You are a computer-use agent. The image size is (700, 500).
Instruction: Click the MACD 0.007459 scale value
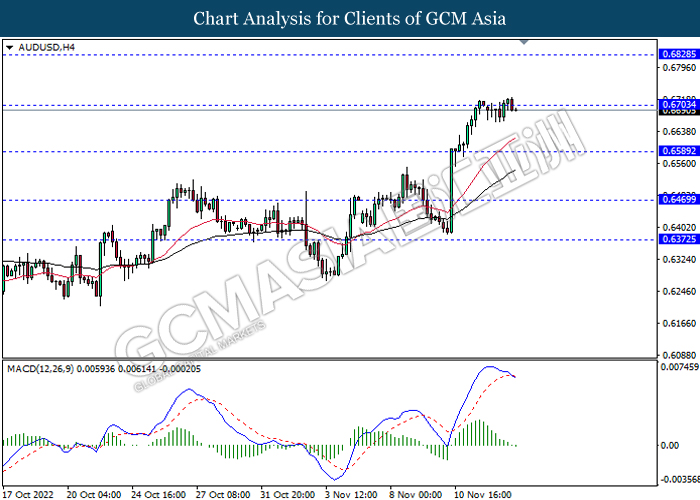pos(679,367)
